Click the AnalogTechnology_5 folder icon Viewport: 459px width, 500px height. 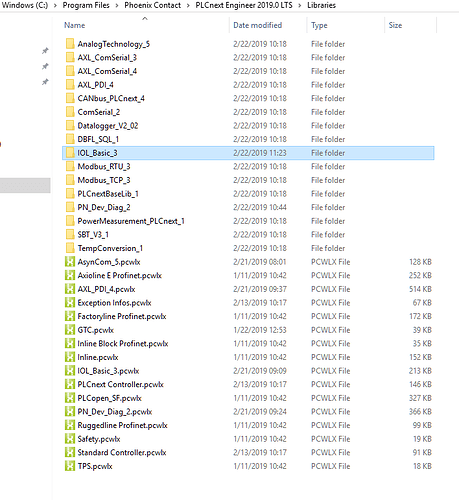pos(70,44)
